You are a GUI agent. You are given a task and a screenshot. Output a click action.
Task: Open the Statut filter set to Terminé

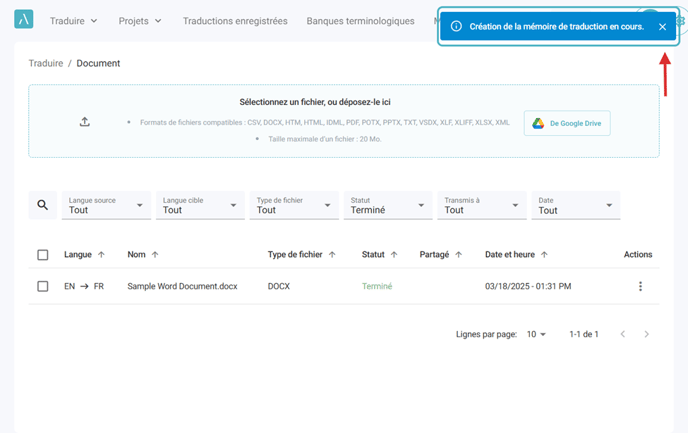388,205
